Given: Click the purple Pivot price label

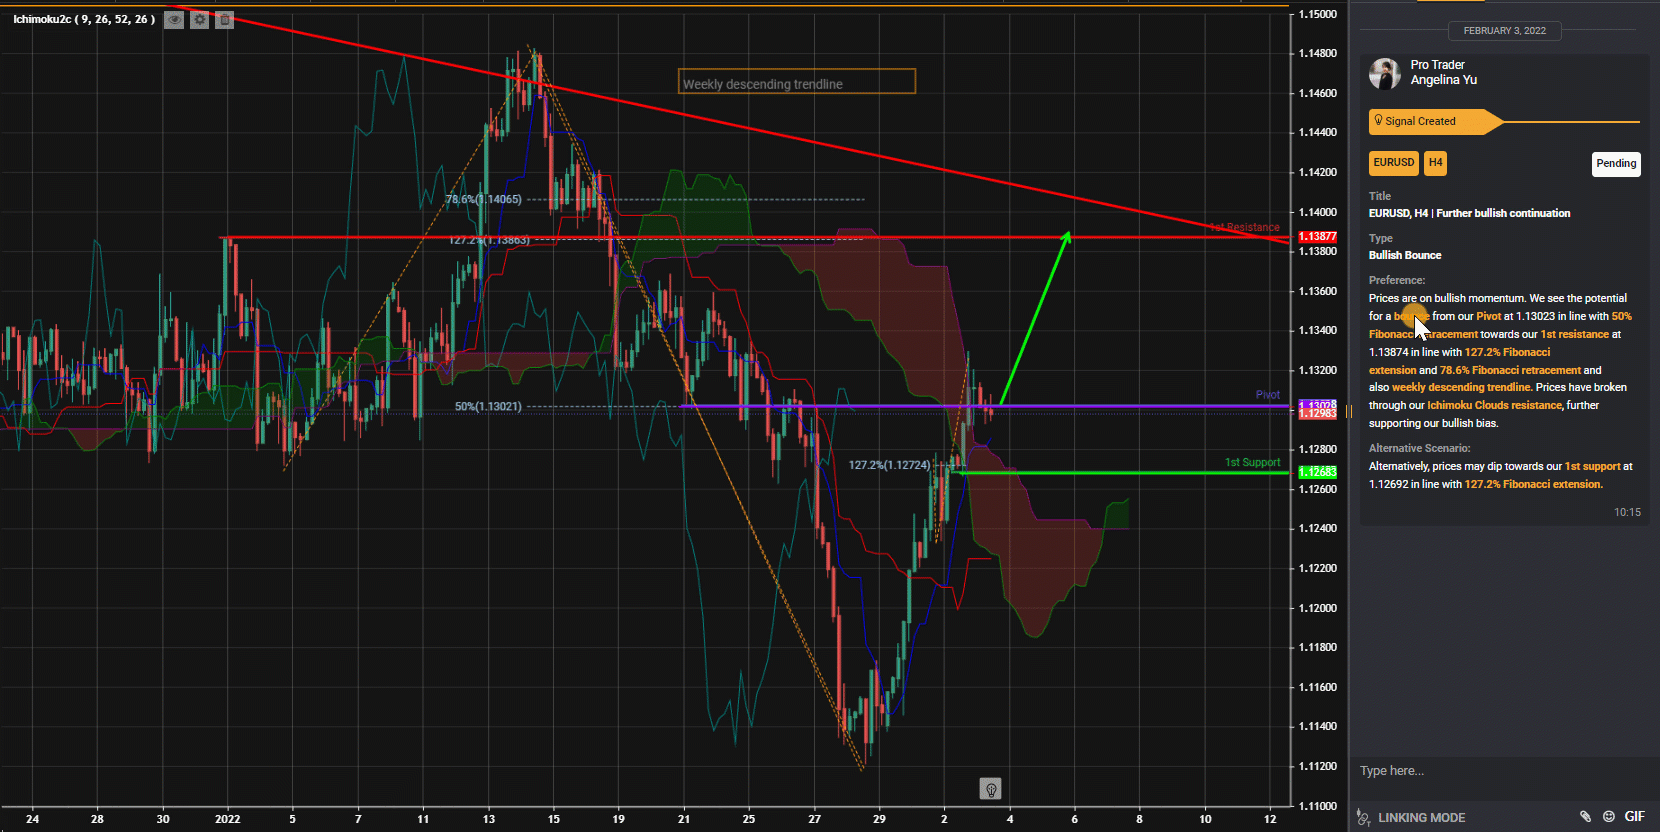Looking at the screenshot, I should click(1317, 405).
